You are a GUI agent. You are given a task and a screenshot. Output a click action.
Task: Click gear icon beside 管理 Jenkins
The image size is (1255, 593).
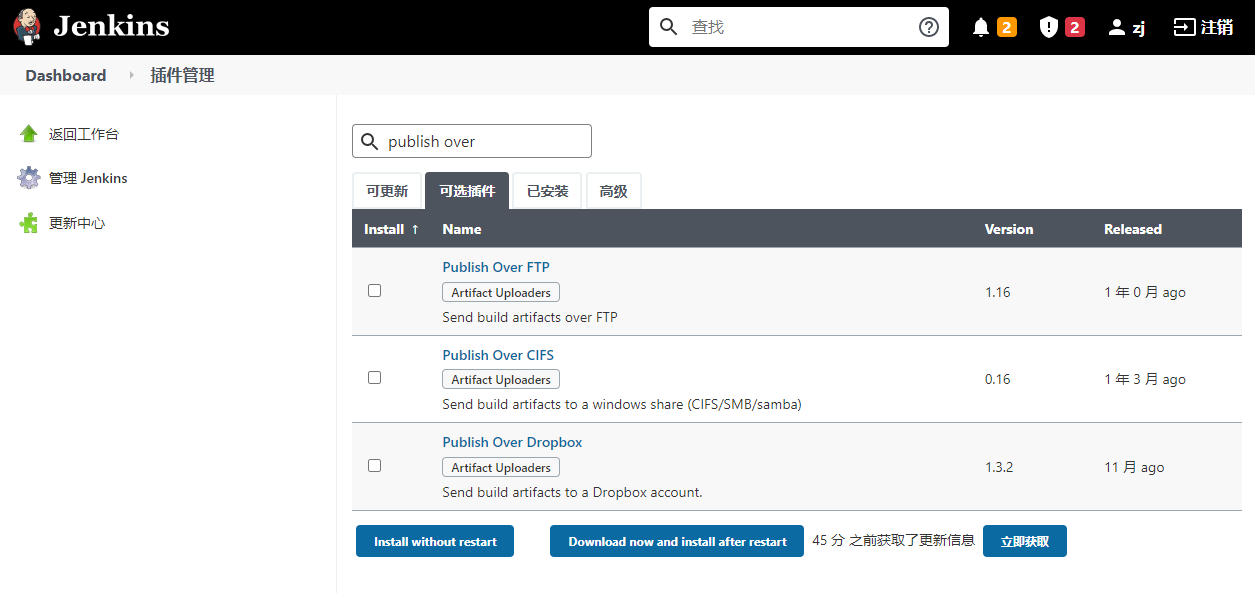[29, 178]
